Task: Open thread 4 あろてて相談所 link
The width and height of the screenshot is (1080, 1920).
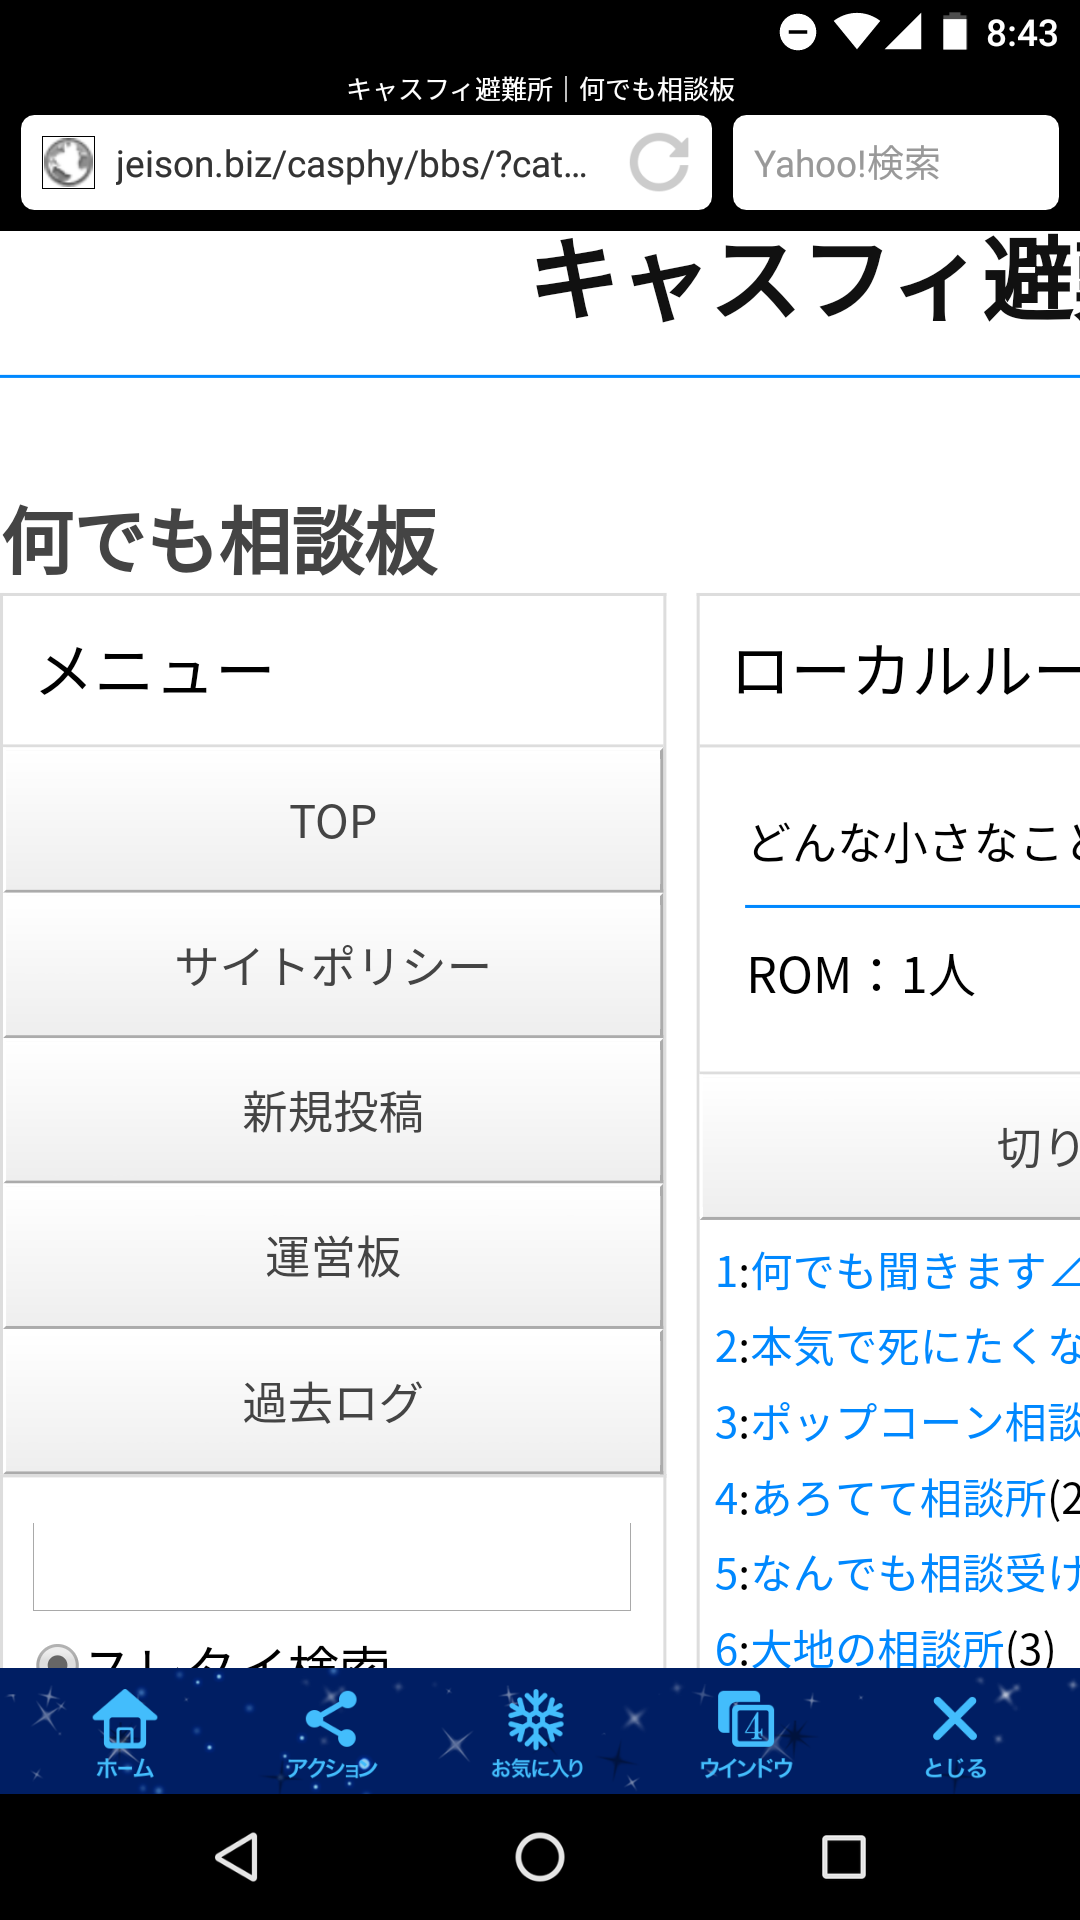Action: 880,1498
